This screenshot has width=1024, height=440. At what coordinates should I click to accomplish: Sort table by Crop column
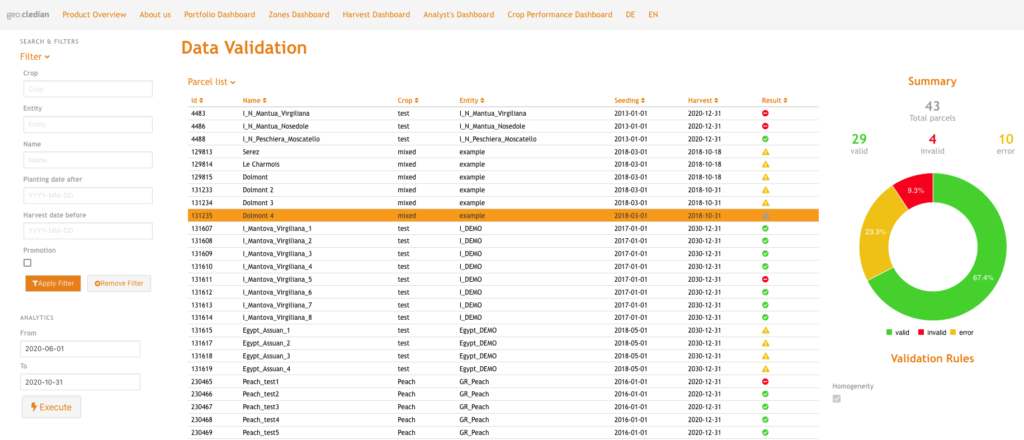[x=408, y=101]
